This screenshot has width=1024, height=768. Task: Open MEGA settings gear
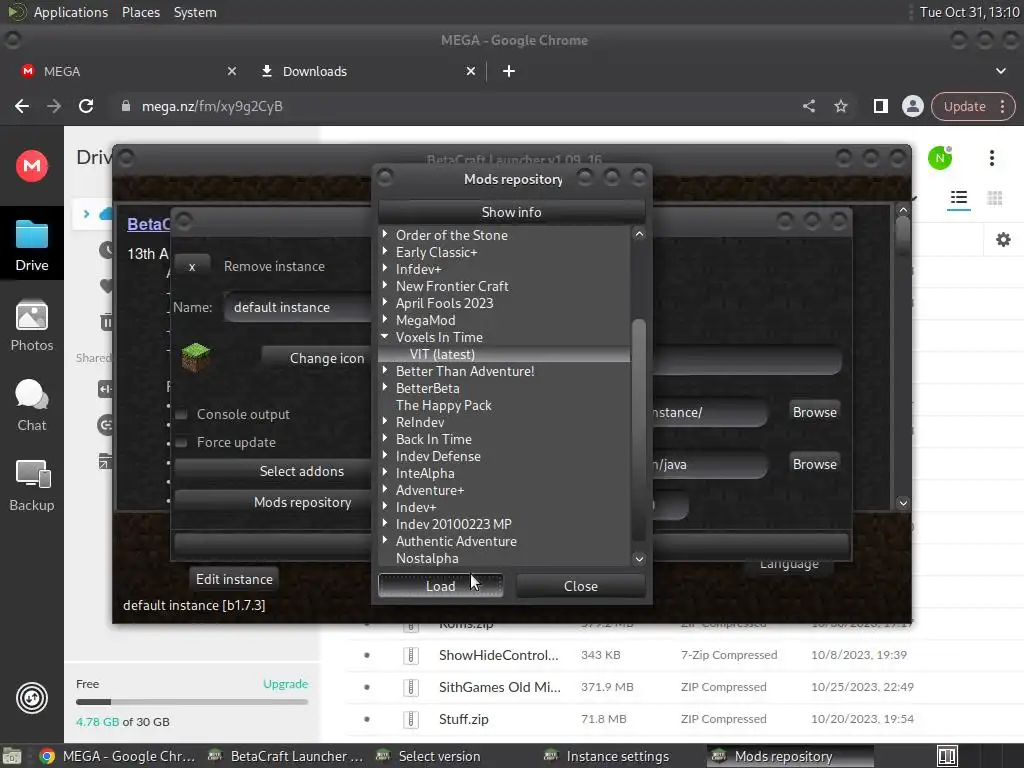pos(1003,240)
